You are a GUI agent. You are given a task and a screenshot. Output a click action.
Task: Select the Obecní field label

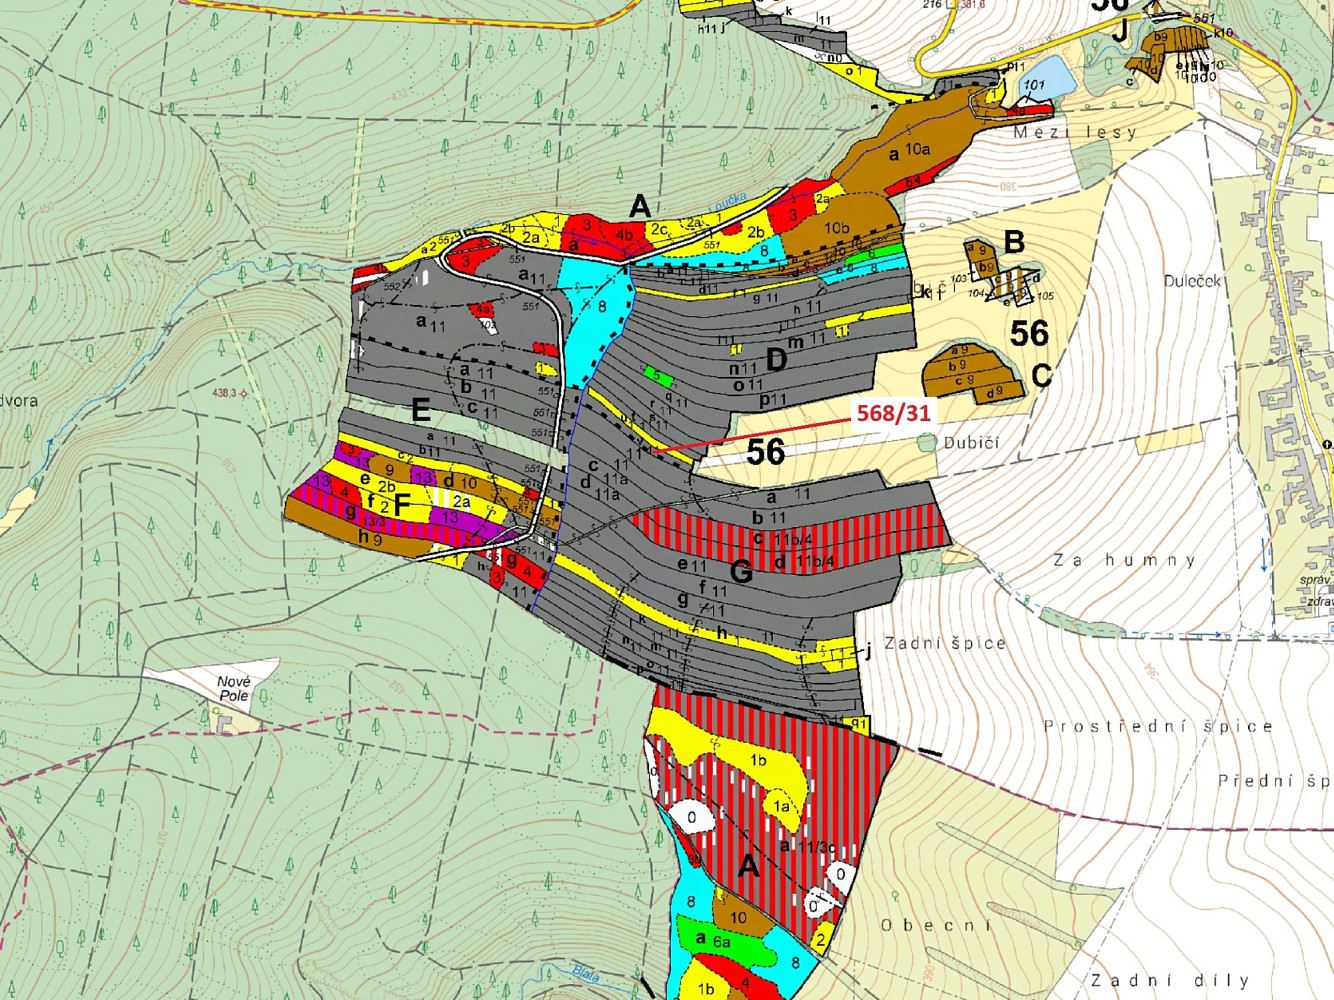935,925
